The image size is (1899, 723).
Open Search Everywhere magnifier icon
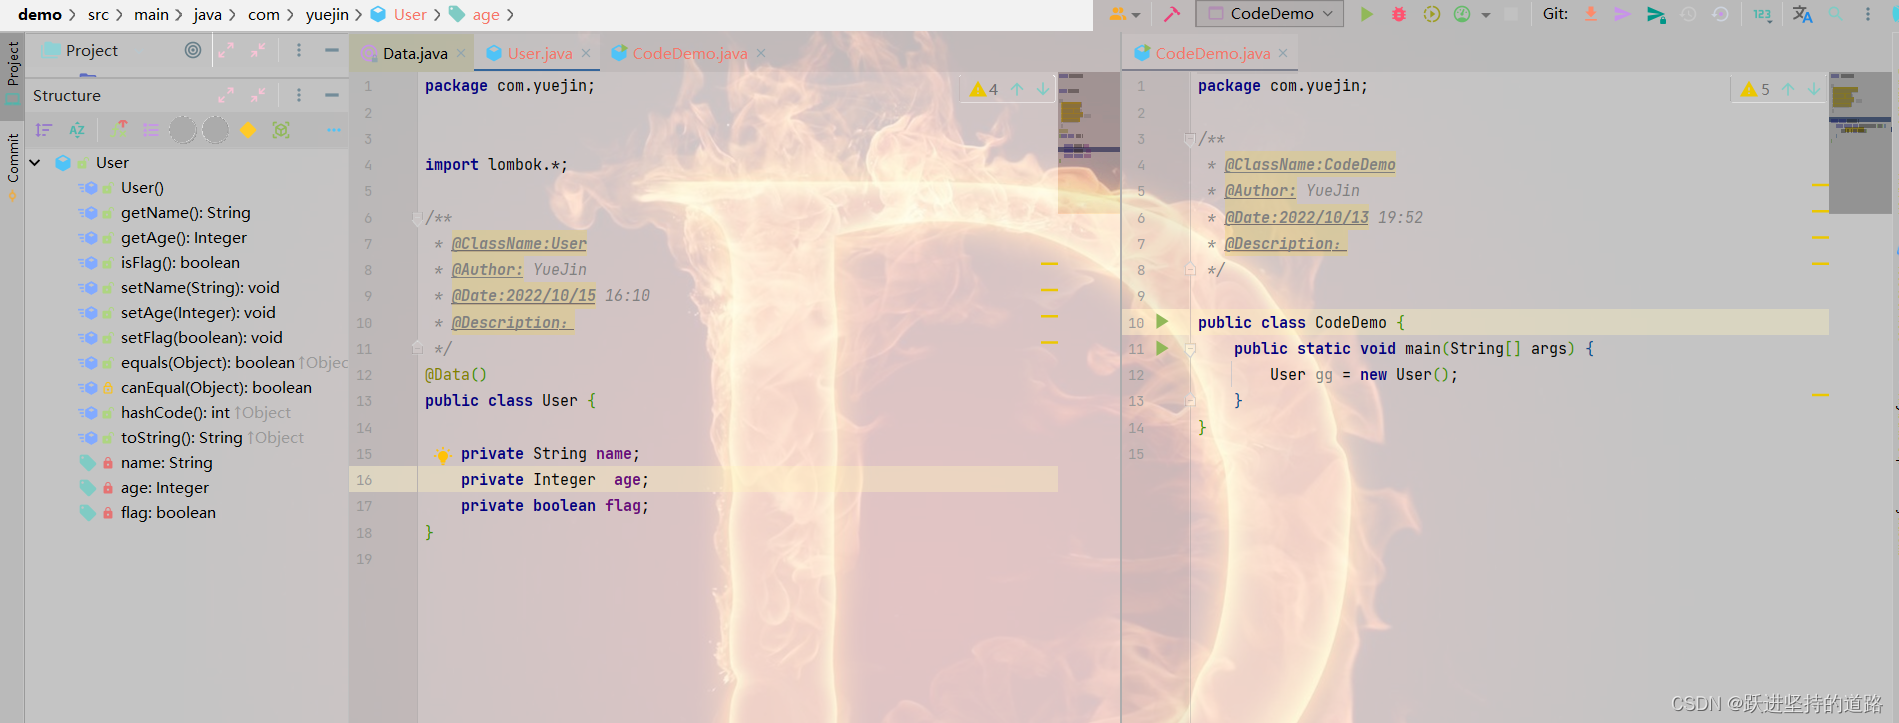point(1835,14)
